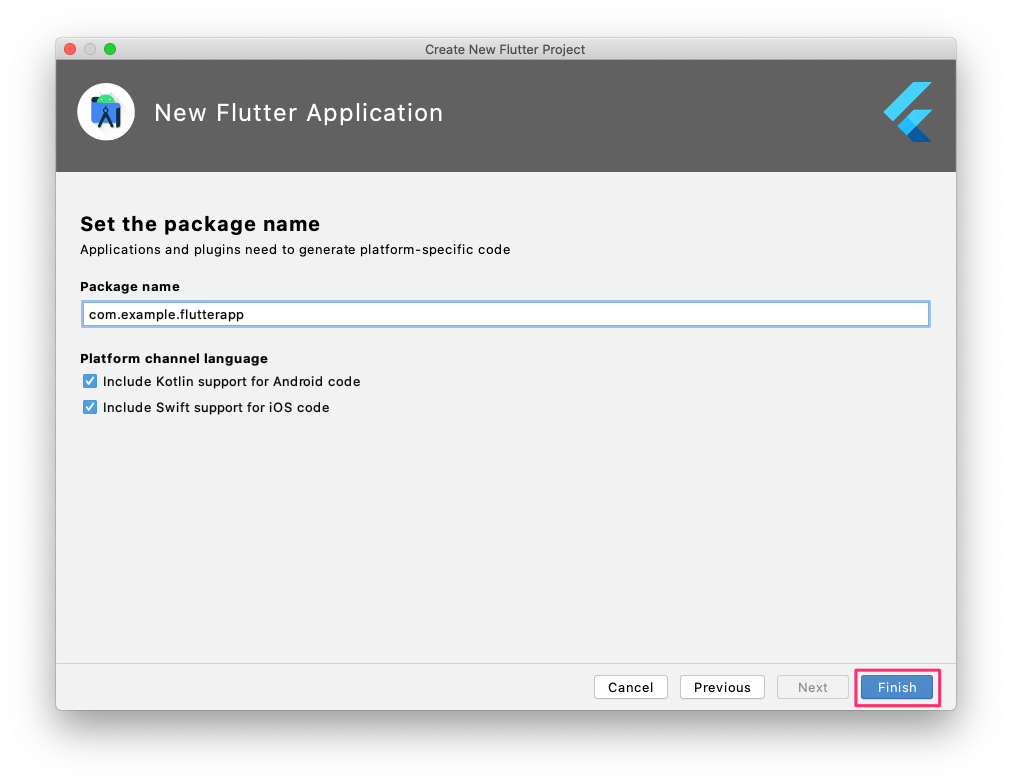
Task: Click the 'New Flutter Application' title text
Action: point(299,112)
